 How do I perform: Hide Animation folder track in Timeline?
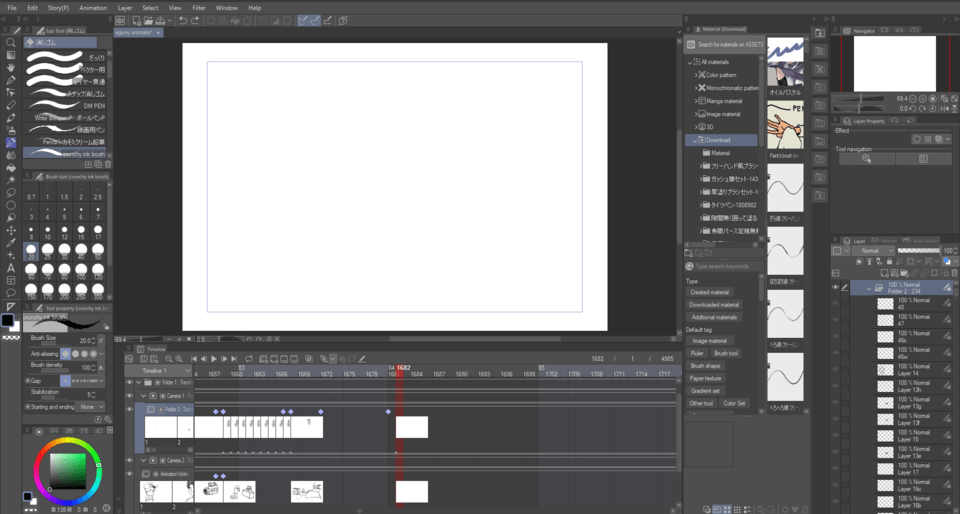pyautogui.click(x=129, y=474)
